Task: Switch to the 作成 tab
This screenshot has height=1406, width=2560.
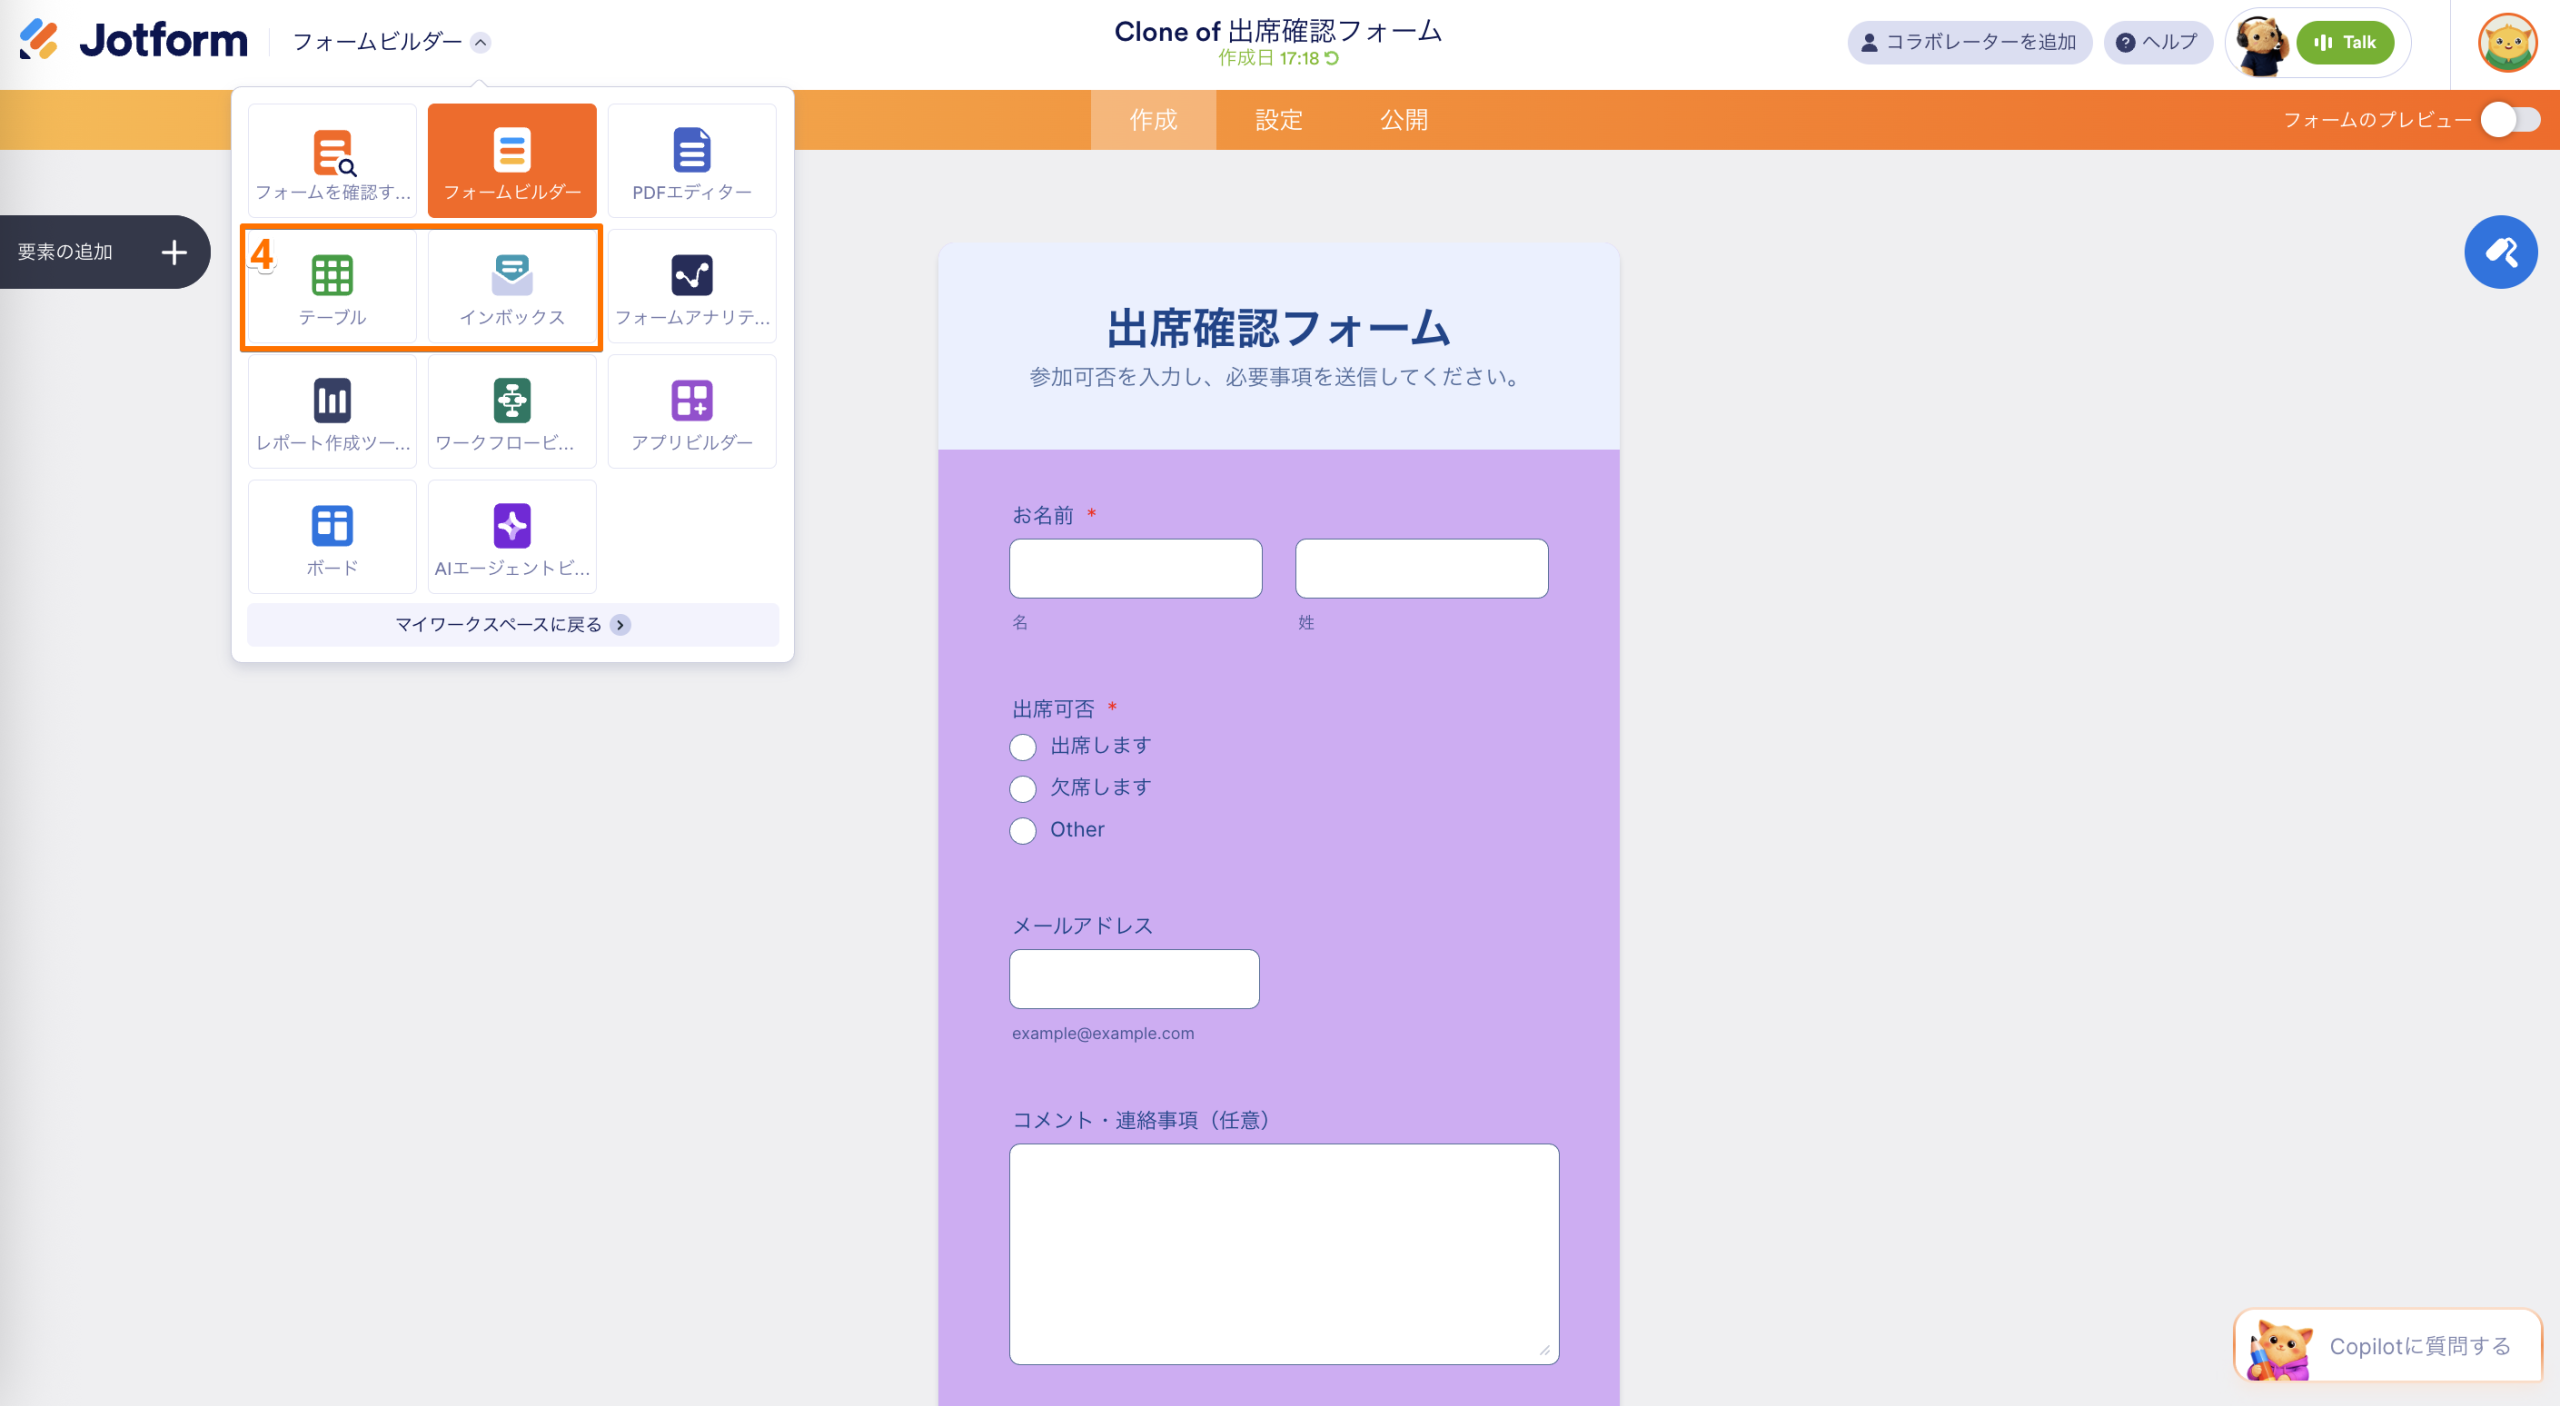Action: coord(1153,120)
